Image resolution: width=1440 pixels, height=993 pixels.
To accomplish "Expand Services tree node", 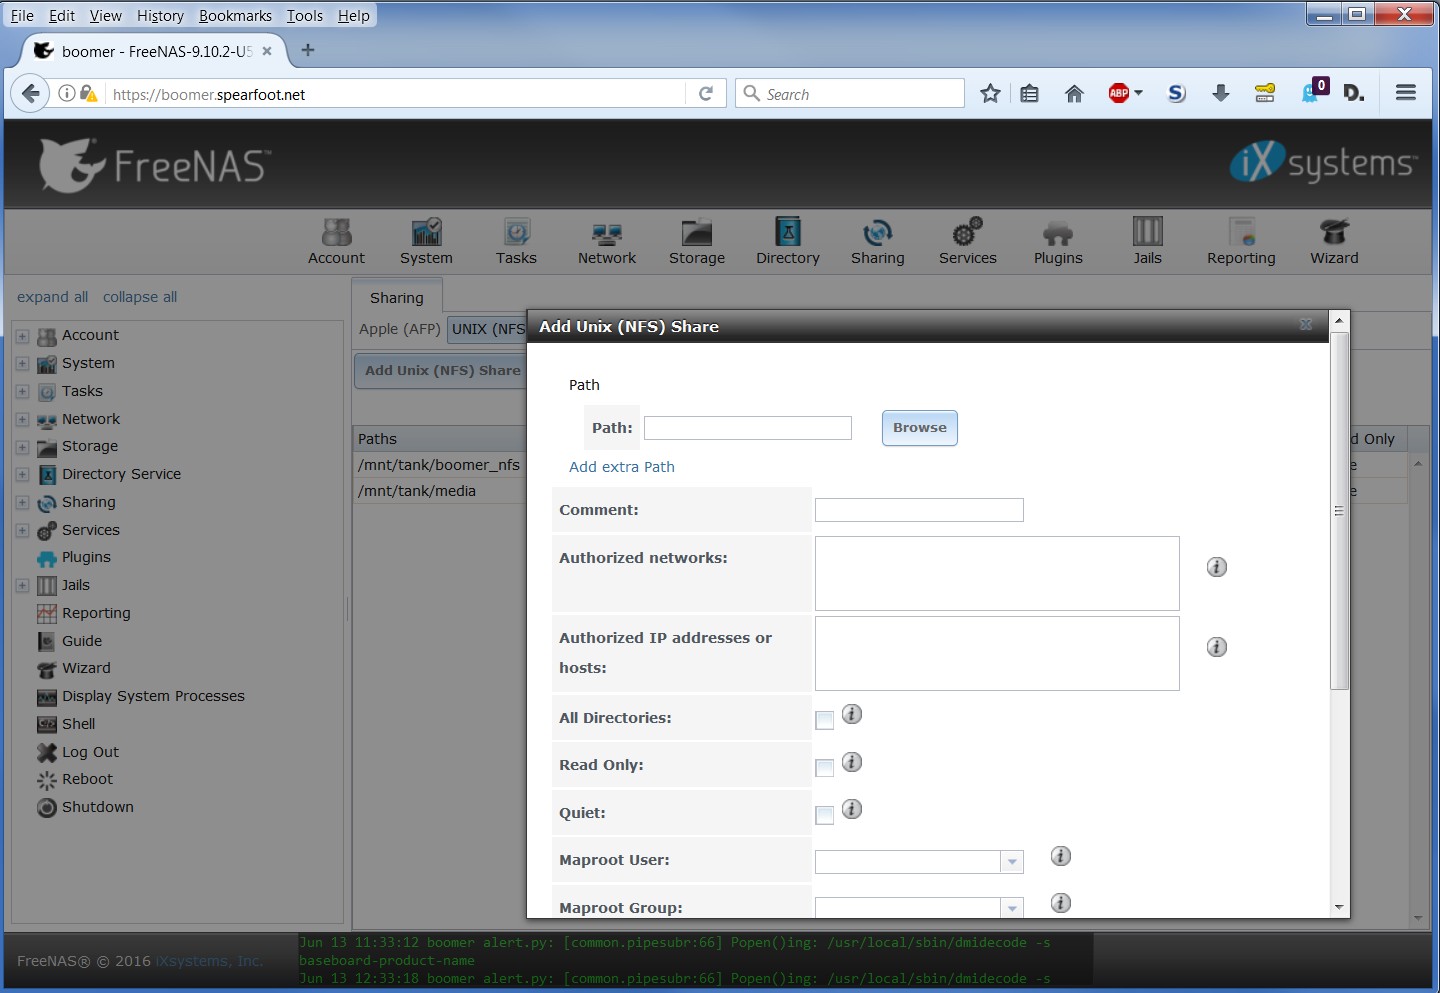I will [x=23, y=531].
